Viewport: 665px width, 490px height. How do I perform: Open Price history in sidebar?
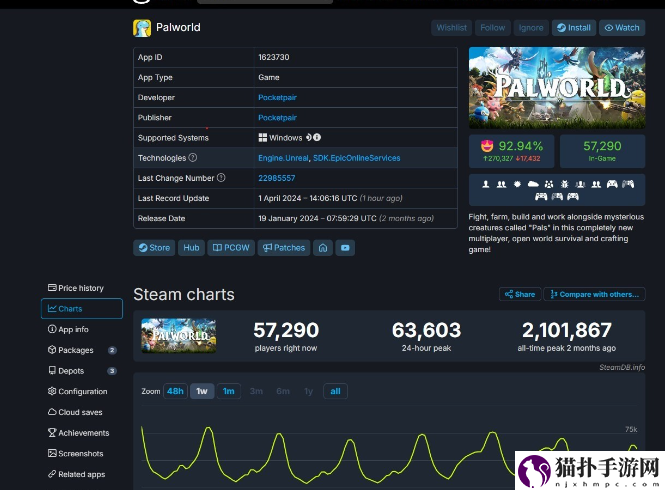(81, 288)
